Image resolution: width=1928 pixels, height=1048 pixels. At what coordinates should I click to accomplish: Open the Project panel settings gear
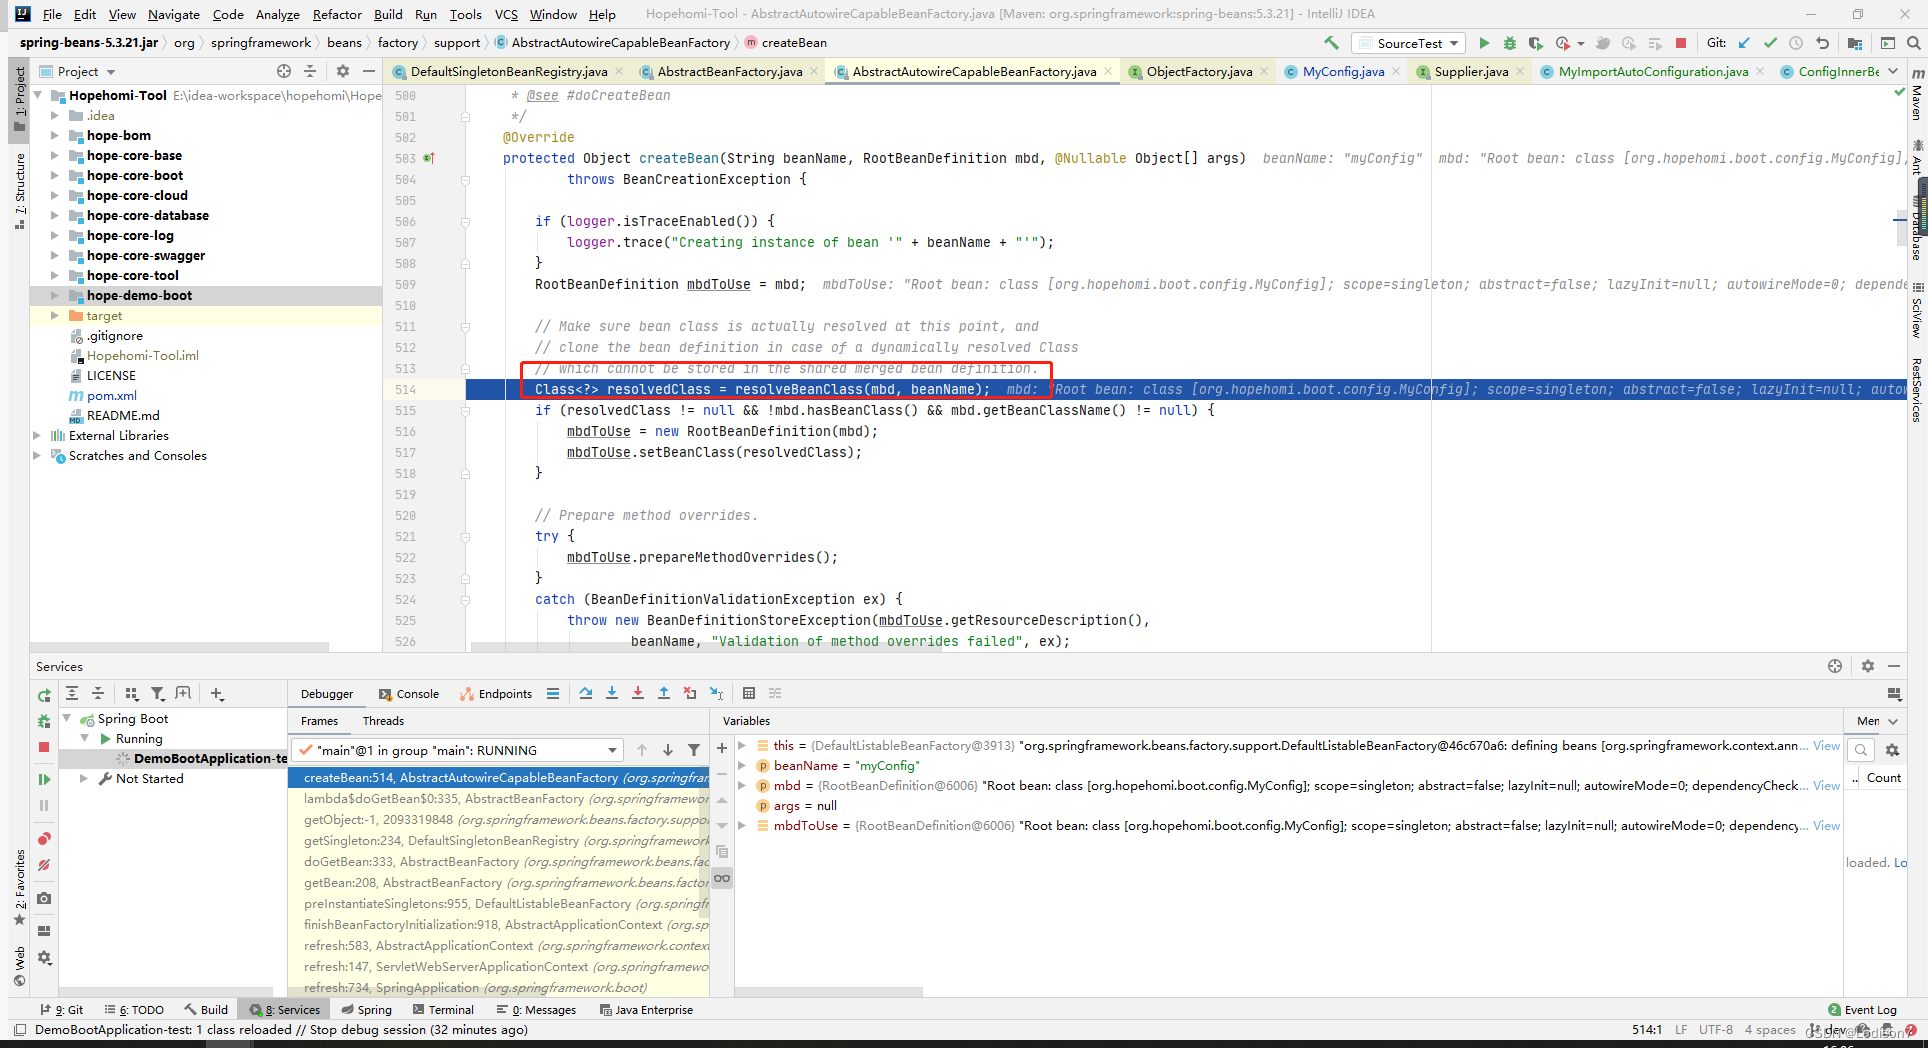343,71
